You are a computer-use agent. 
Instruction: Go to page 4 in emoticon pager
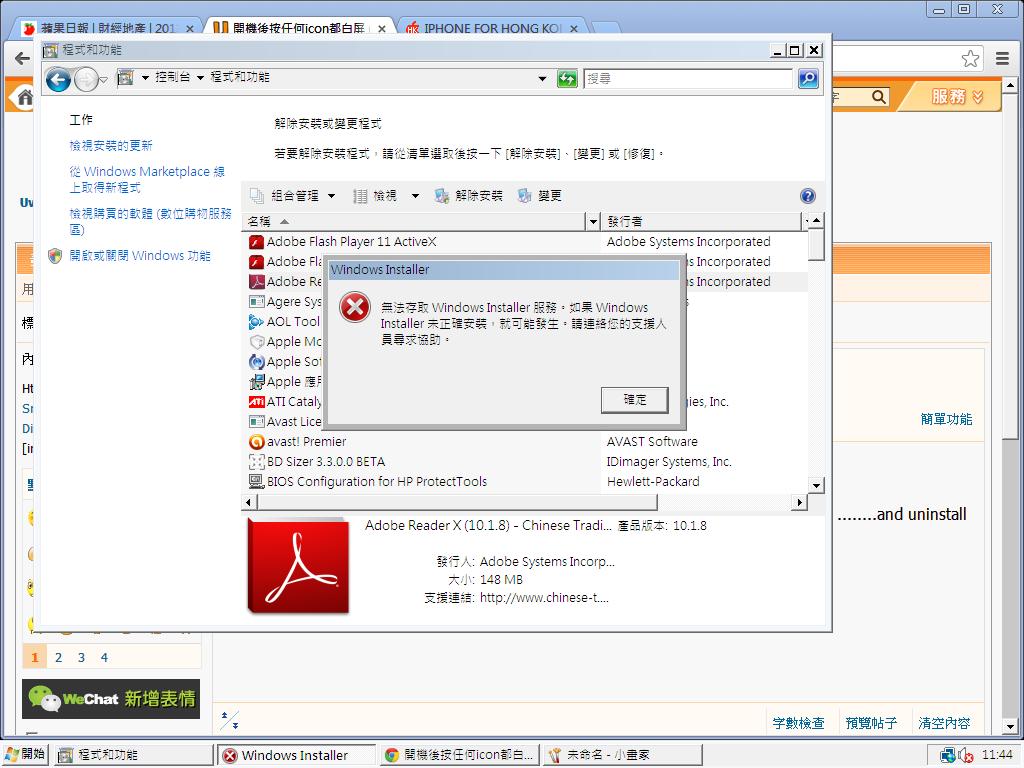pos(104,658)
